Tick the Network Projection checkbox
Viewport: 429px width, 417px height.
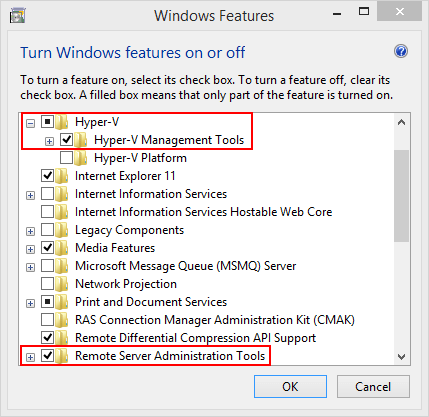tap(47, 283)
